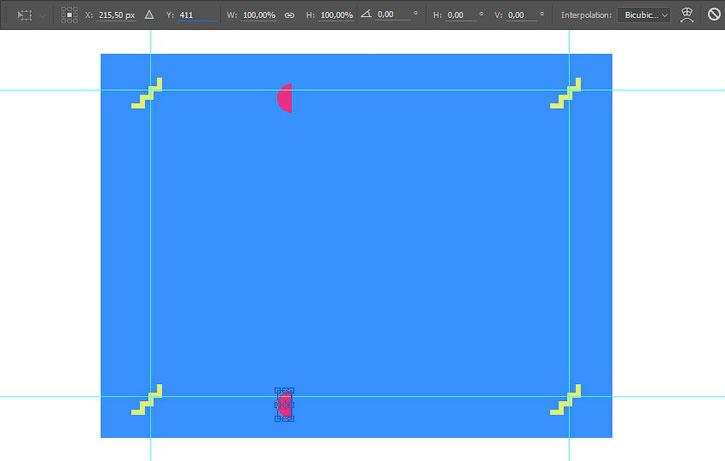Switch to warp mode icon
The height and width of the screenshot is (461, 725).
tap(687, 15)
